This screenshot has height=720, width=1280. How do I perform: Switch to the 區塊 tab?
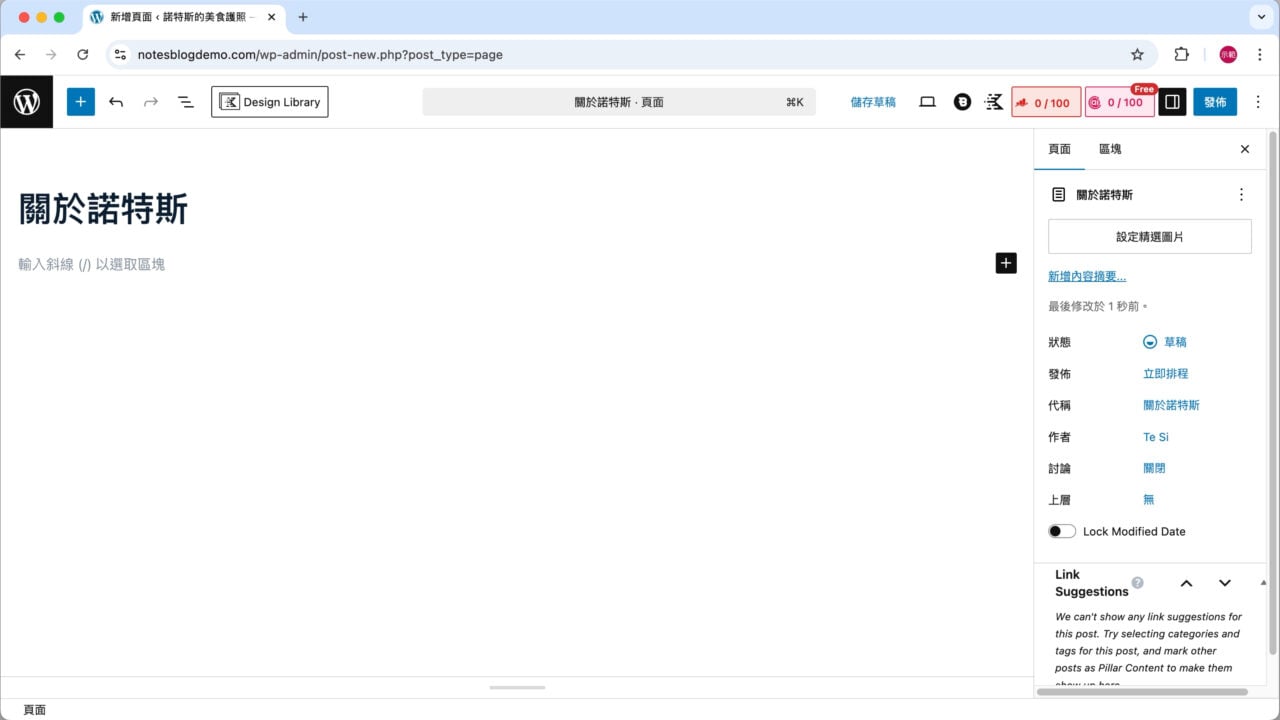(x=1109, y=149)
